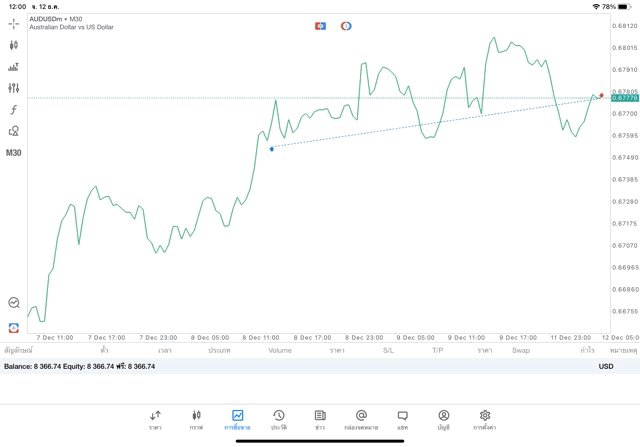Screen dimensions: 640x447
Task: Open the ประวัติ history tab
Action: pyautogui.click(x=279, y=420)
